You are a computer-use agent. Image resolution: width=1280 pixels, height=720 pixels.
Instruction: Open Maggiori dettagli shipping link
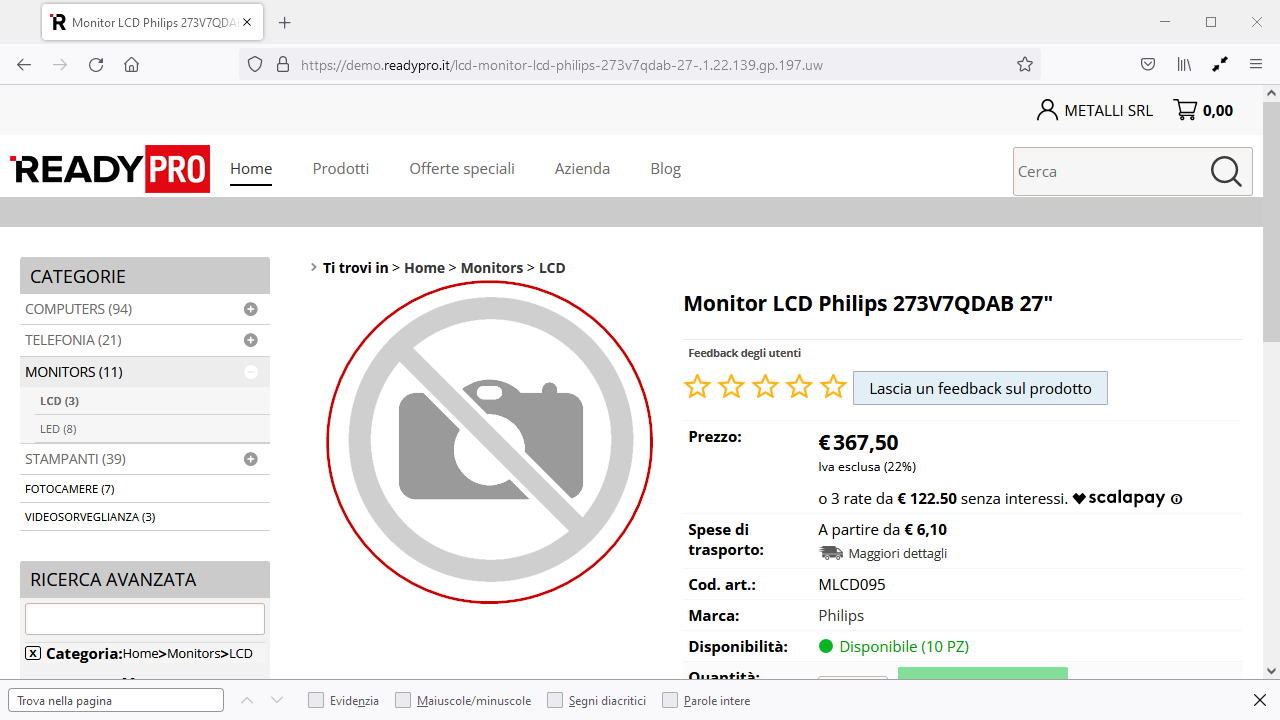[898, 553]
